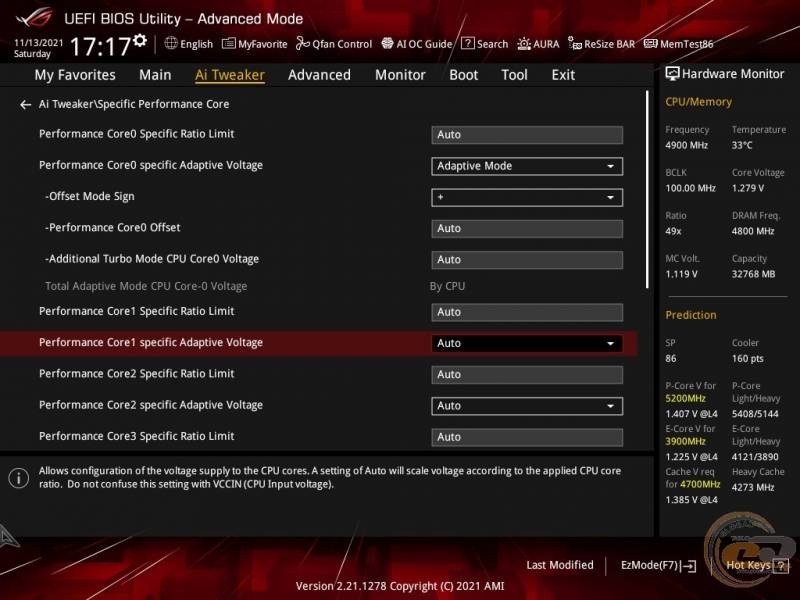Select '-Offset Mode Sign' label
800x600 pixels.
pos(90,196)
